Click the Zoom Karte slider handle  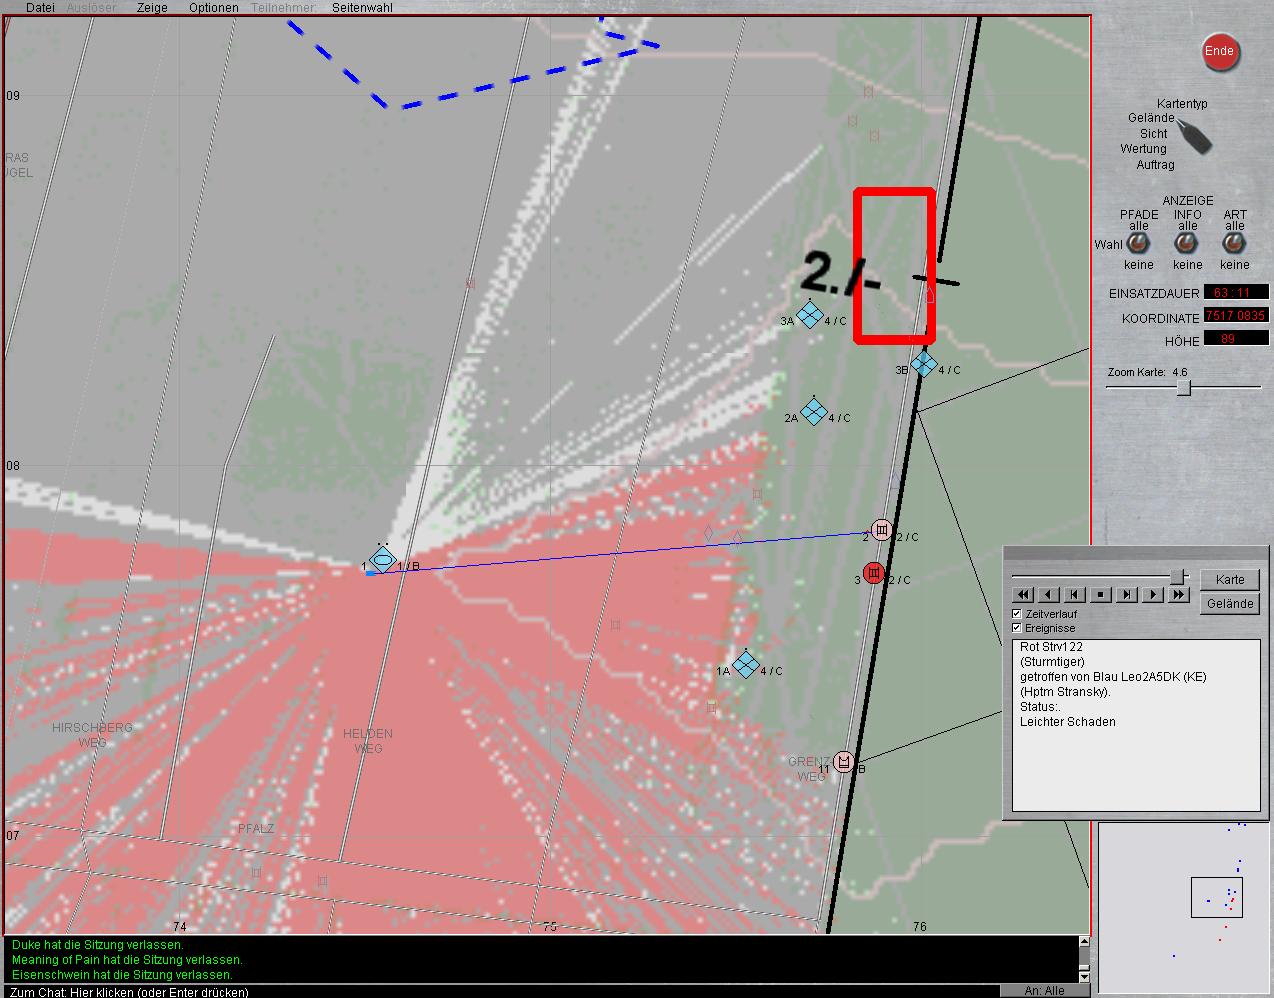pyautogui.click(x=1183, y=388)
